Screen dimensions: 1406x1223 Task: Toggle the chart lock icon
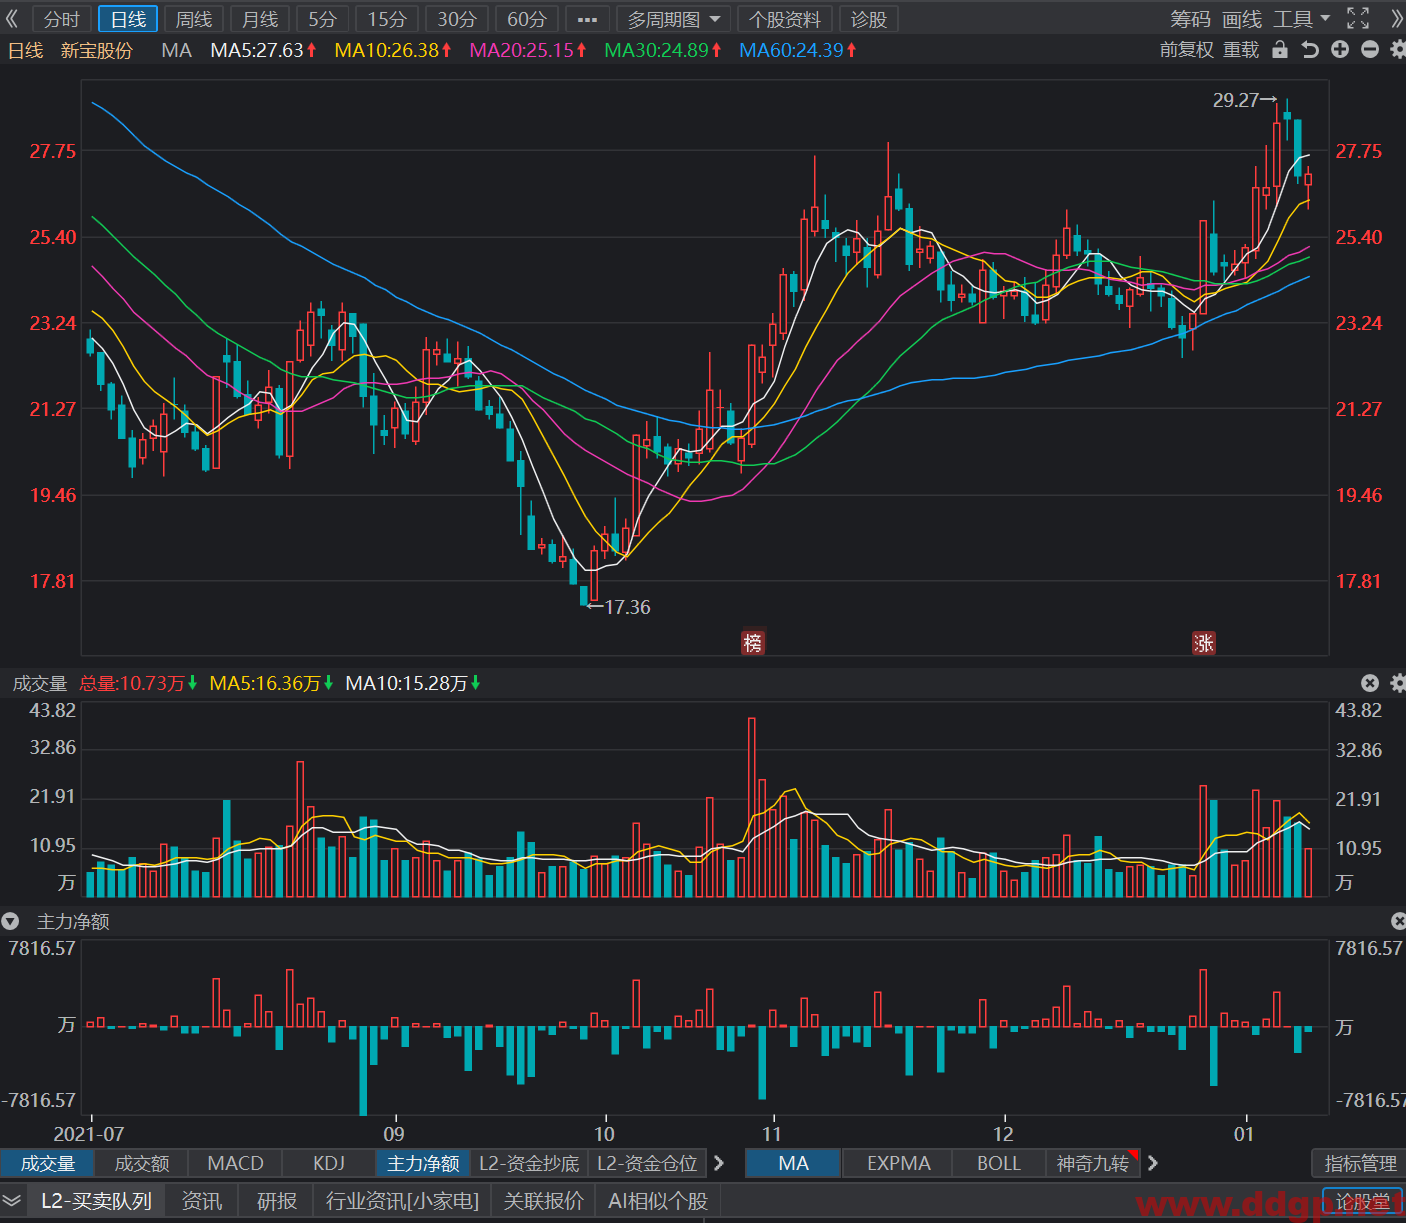tap(1280, 50)
